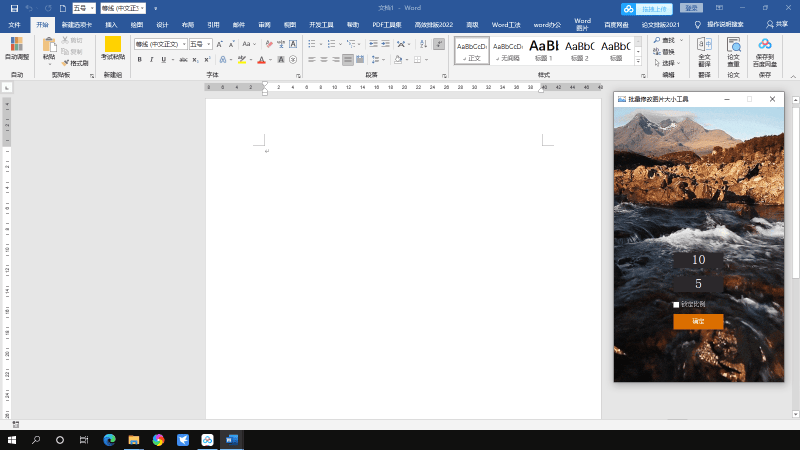Click the width field showing 10
Viewport: 800px width, 450px height.
(x=698, y=260)
